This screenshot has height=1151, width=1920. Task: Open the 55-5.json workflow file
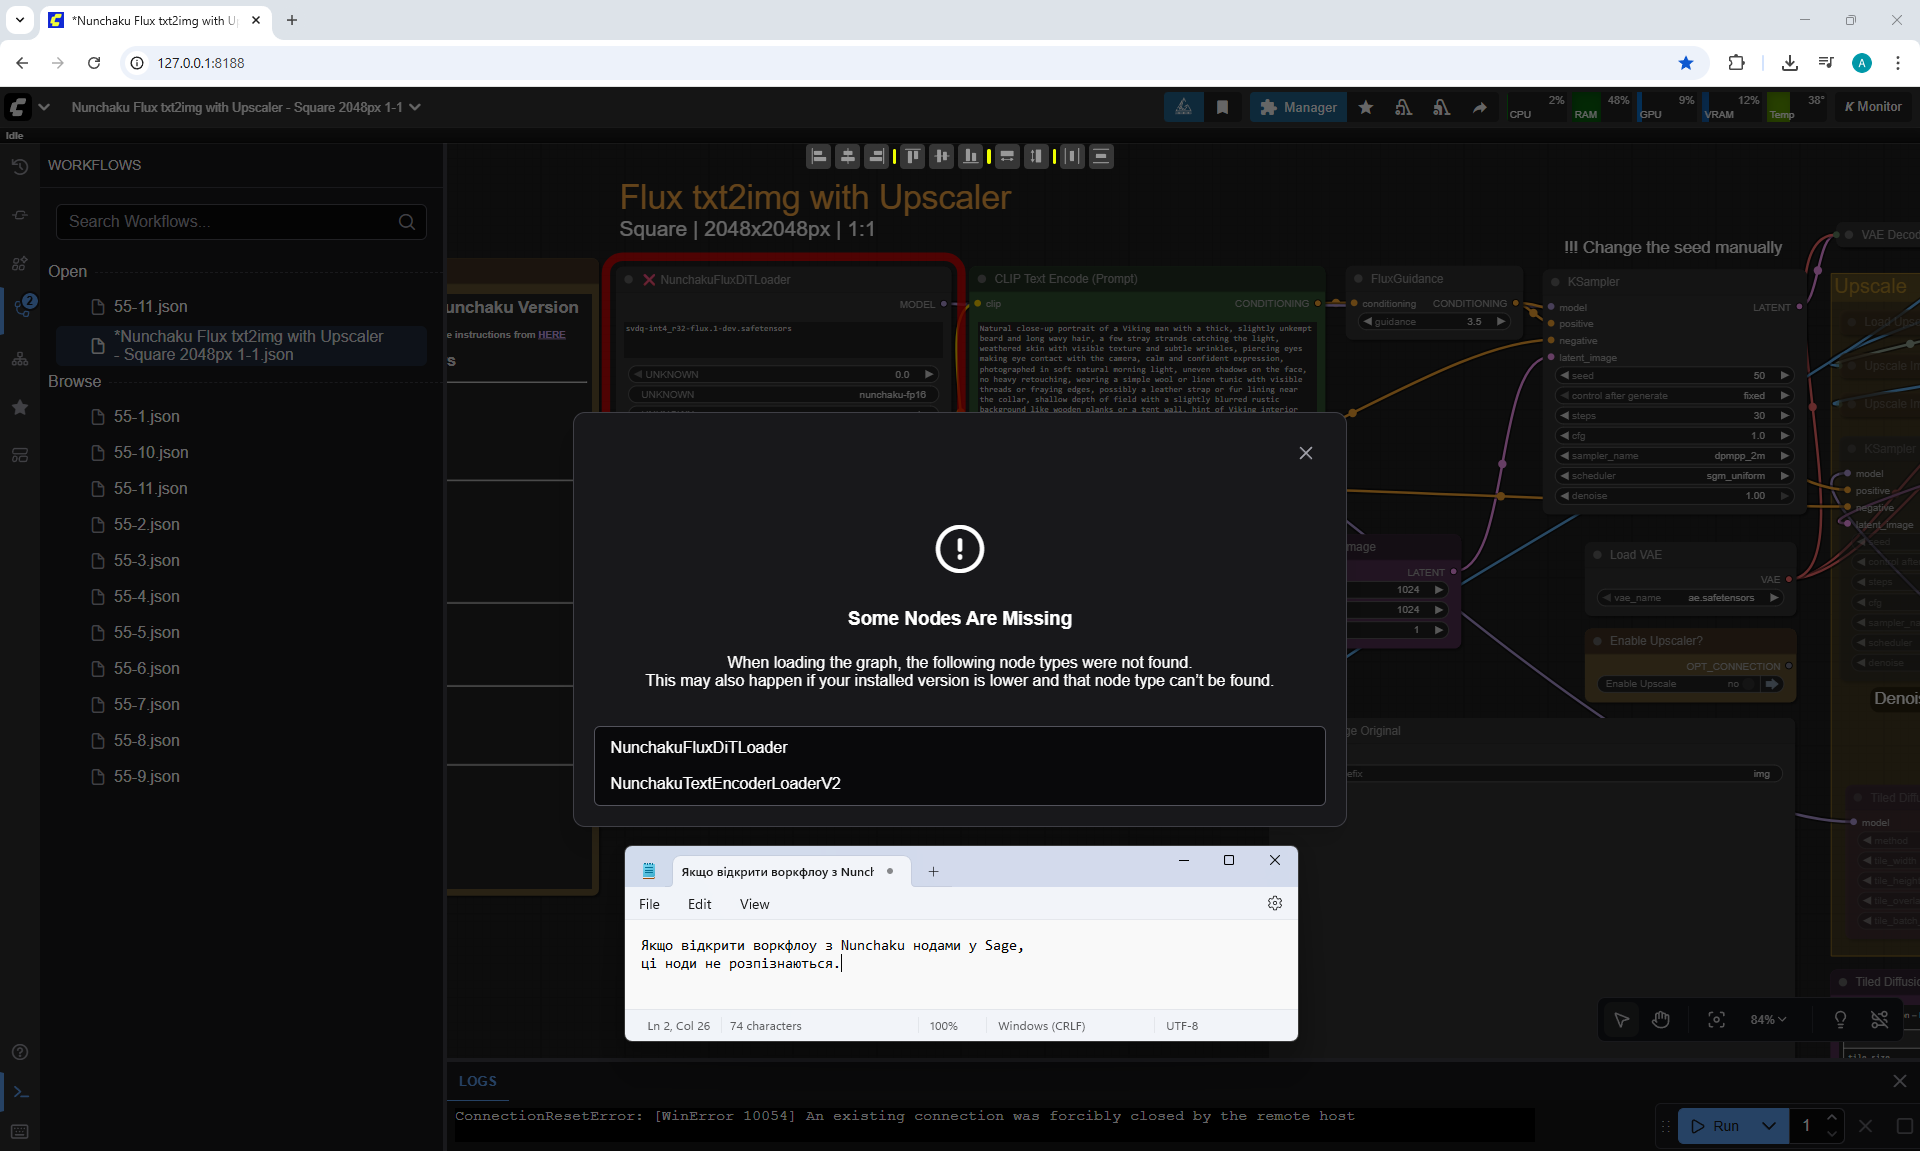(146, 632)
